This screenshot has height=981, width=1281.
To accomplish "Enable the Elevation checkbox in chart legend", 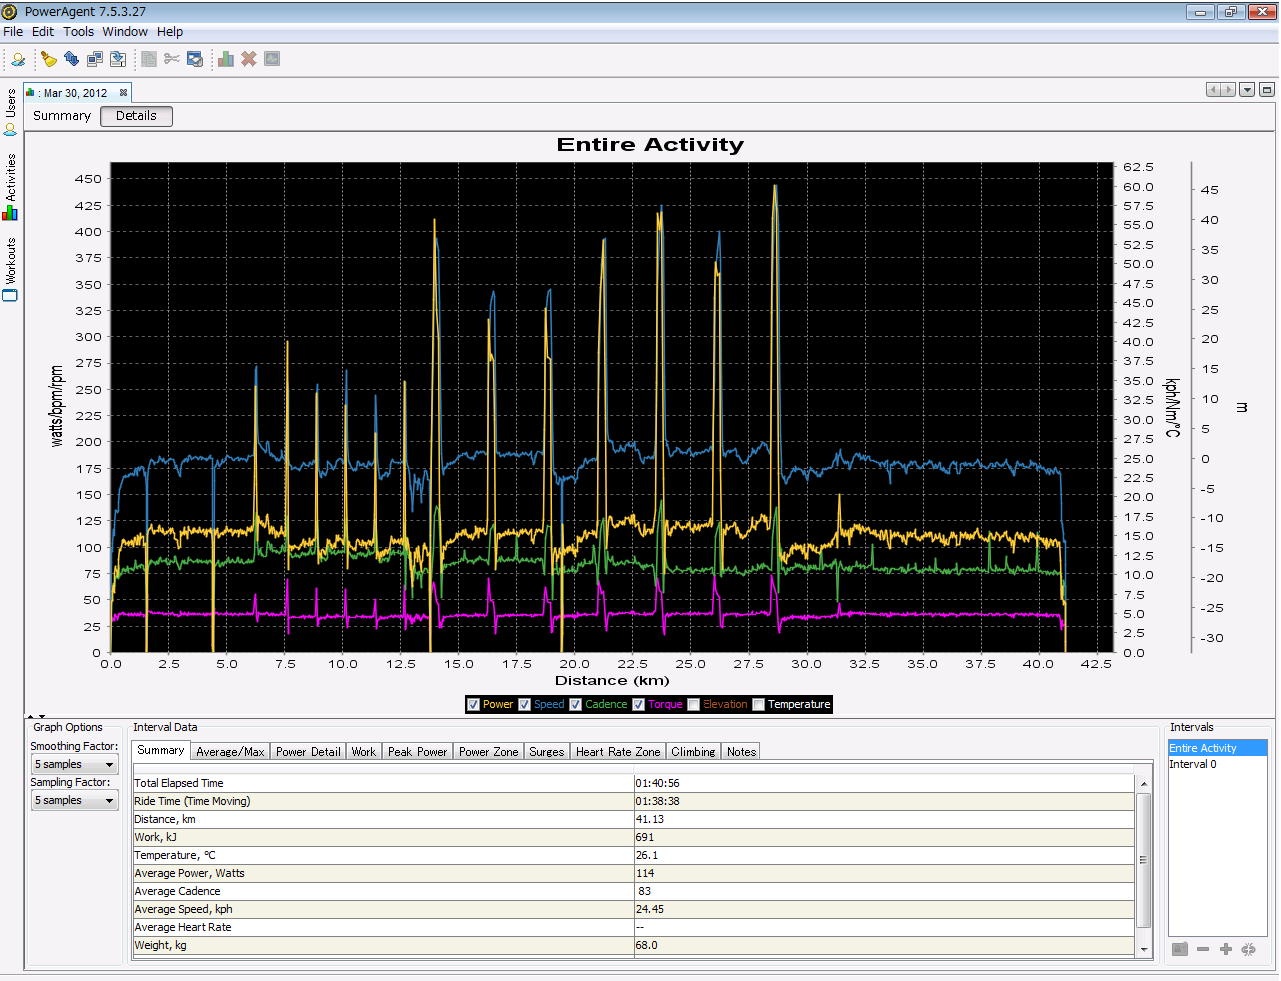I will 694,704.
